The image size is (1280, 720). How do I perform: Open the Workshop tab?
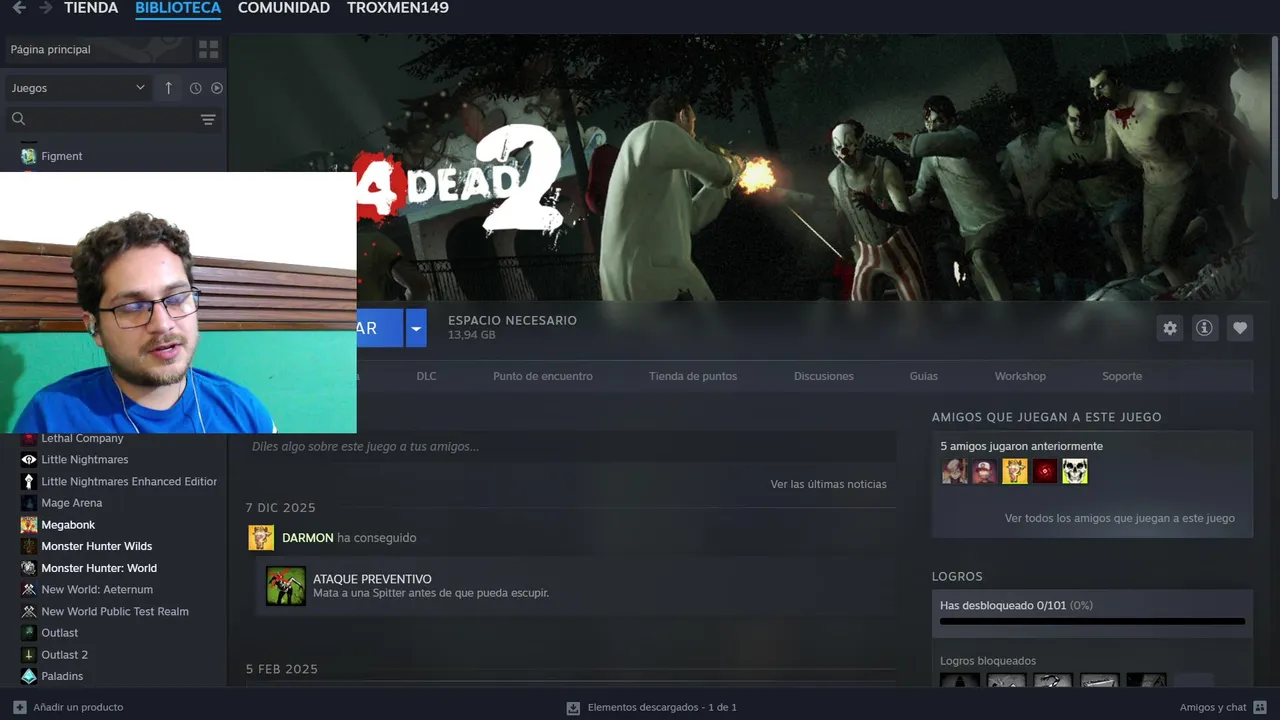tap(1020, 376)
